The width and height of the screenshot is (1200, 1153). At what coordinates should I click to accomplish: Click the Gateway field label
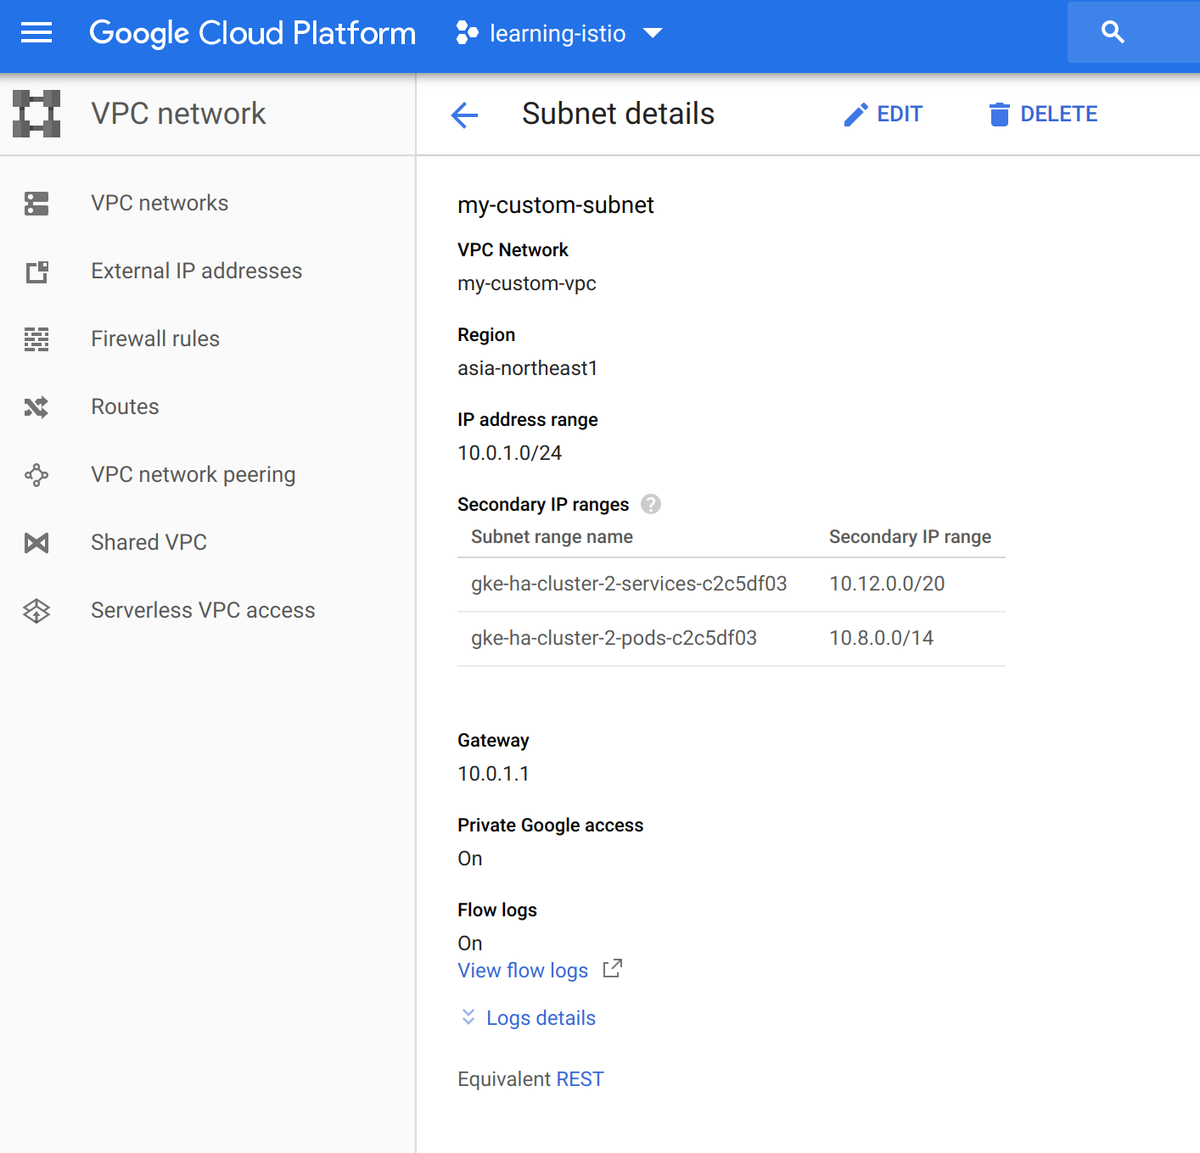(x=494, y=741)
